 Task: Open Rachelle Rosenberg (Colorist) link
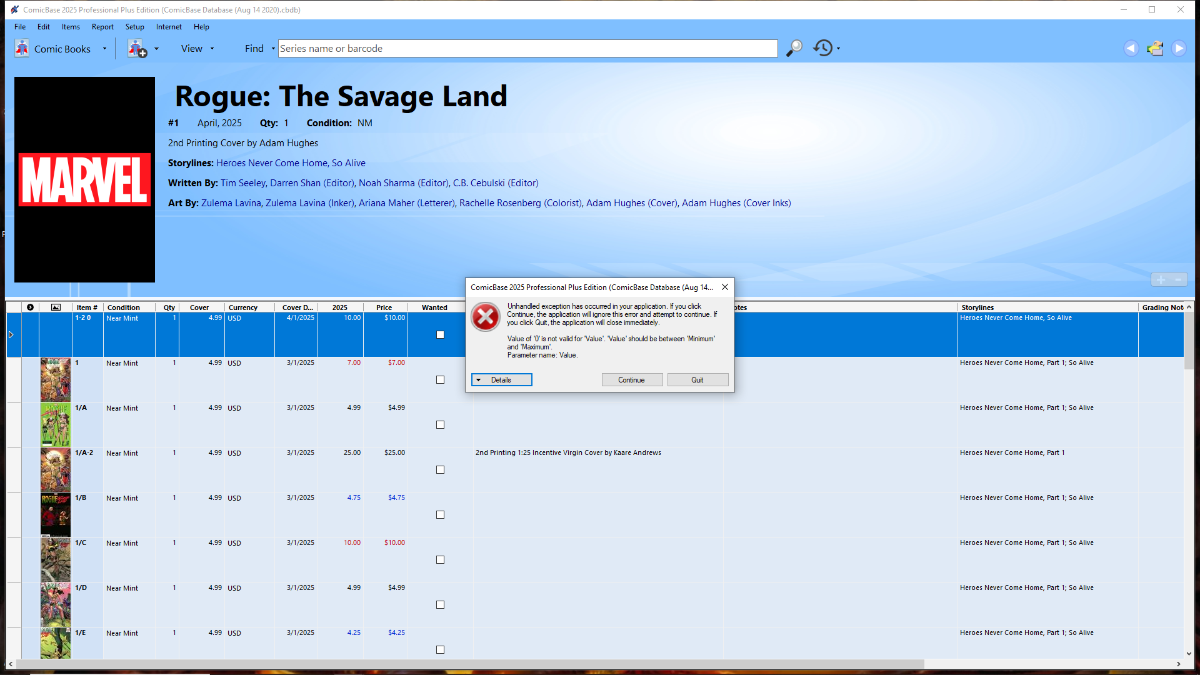pos(520,203)
